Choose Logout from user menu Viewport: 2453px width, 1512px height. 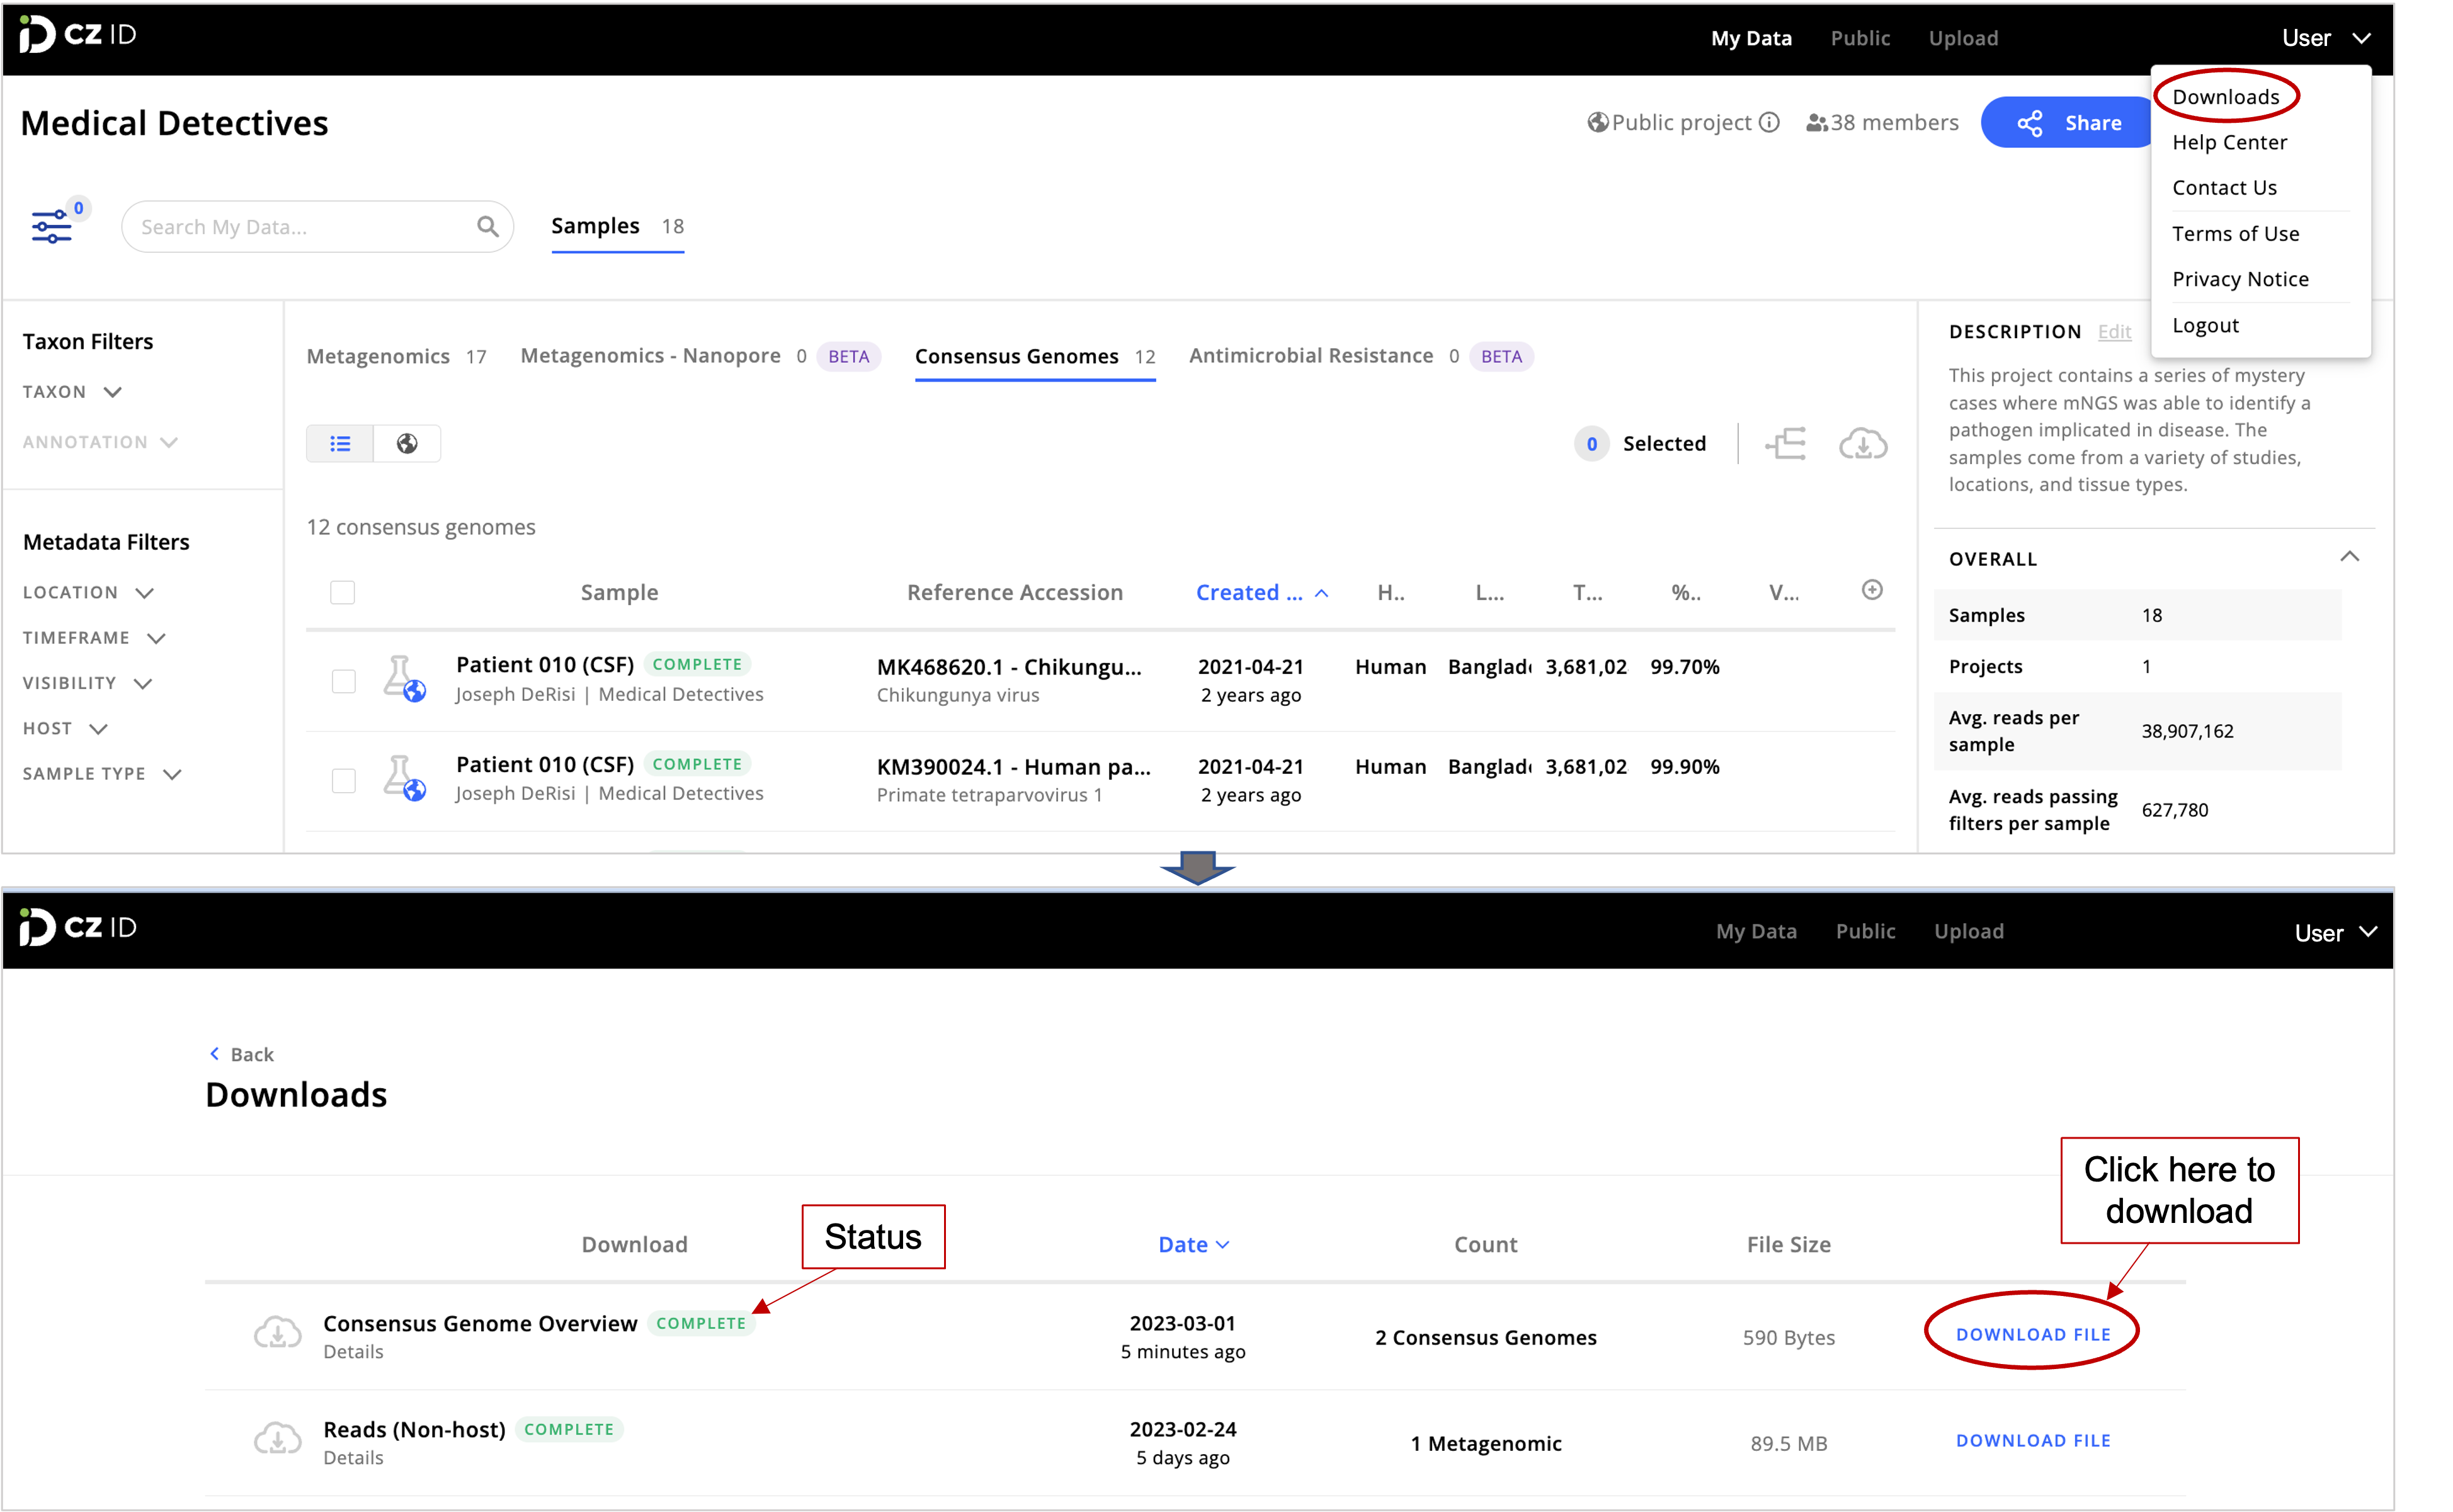pyautogui.click(x=2206, y=325)
